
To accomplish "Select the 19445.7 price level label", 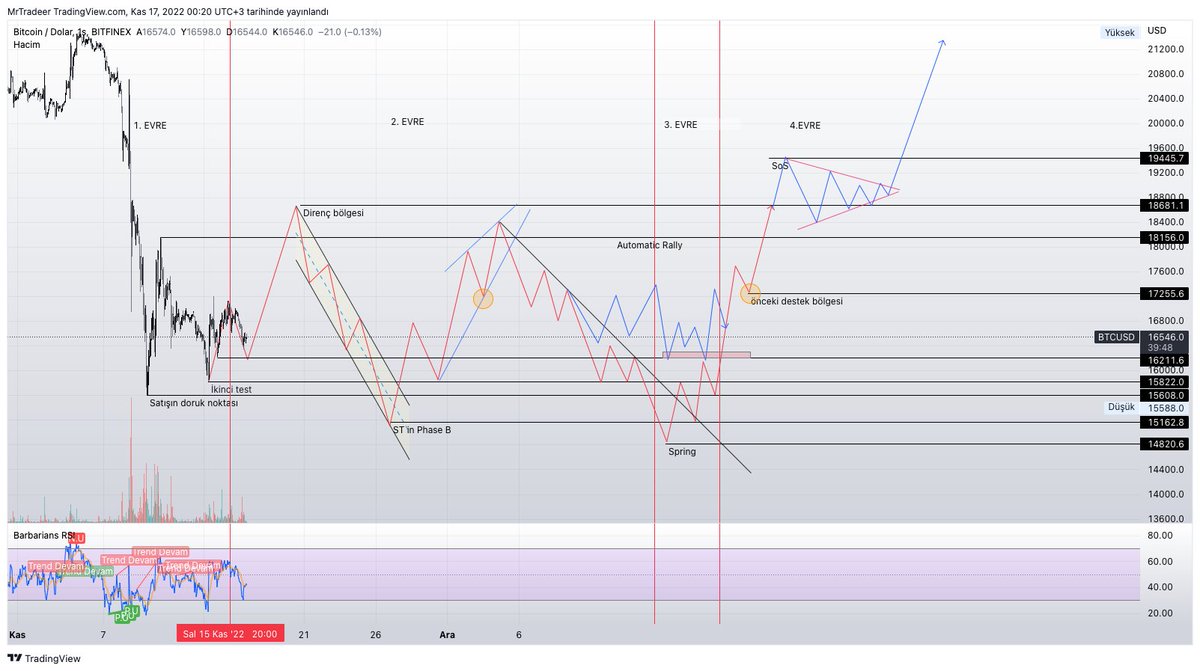I will coord(1166,159).
